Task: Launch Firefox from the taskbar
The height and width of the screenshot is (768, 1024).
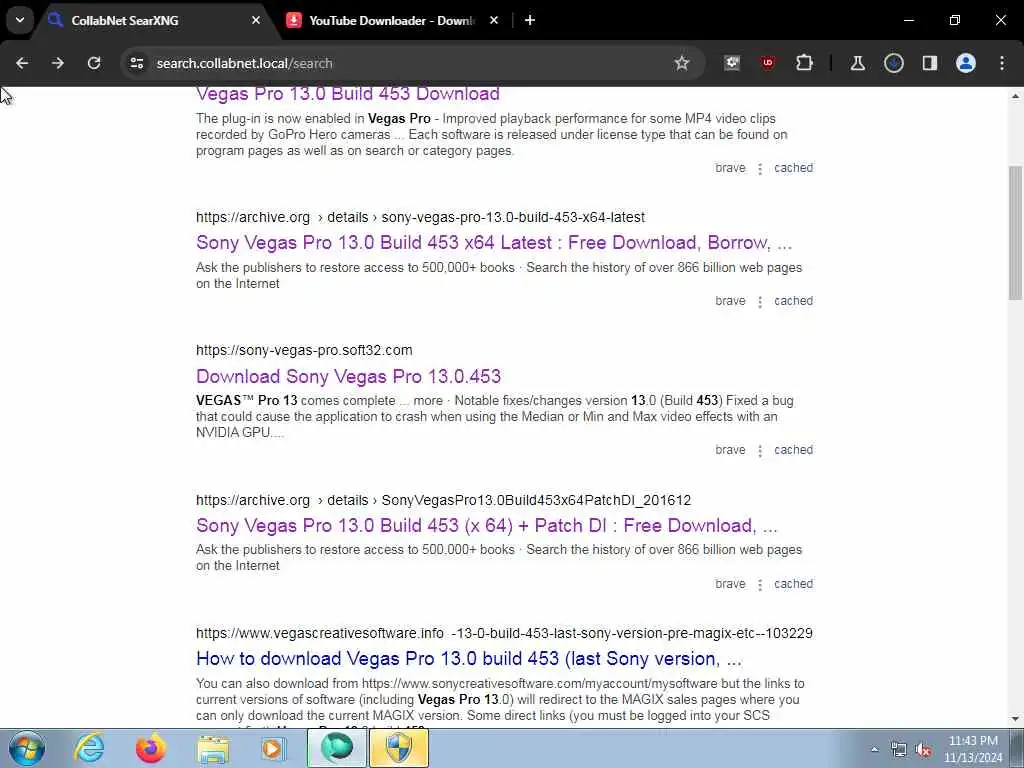Action: click(x=151, y=748)
